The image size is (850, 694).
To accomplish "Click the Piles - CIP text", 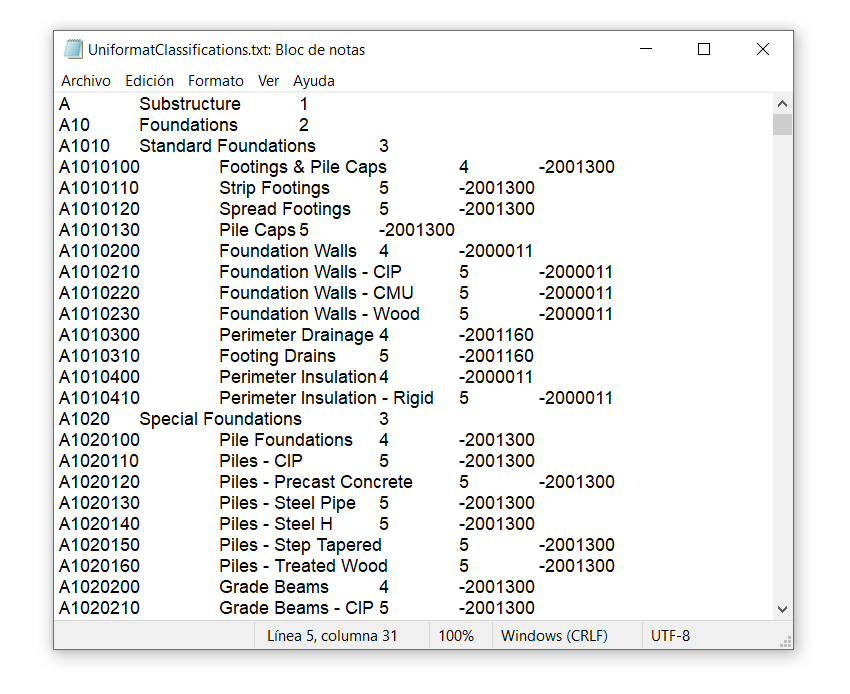I will [x=261, y=461].
